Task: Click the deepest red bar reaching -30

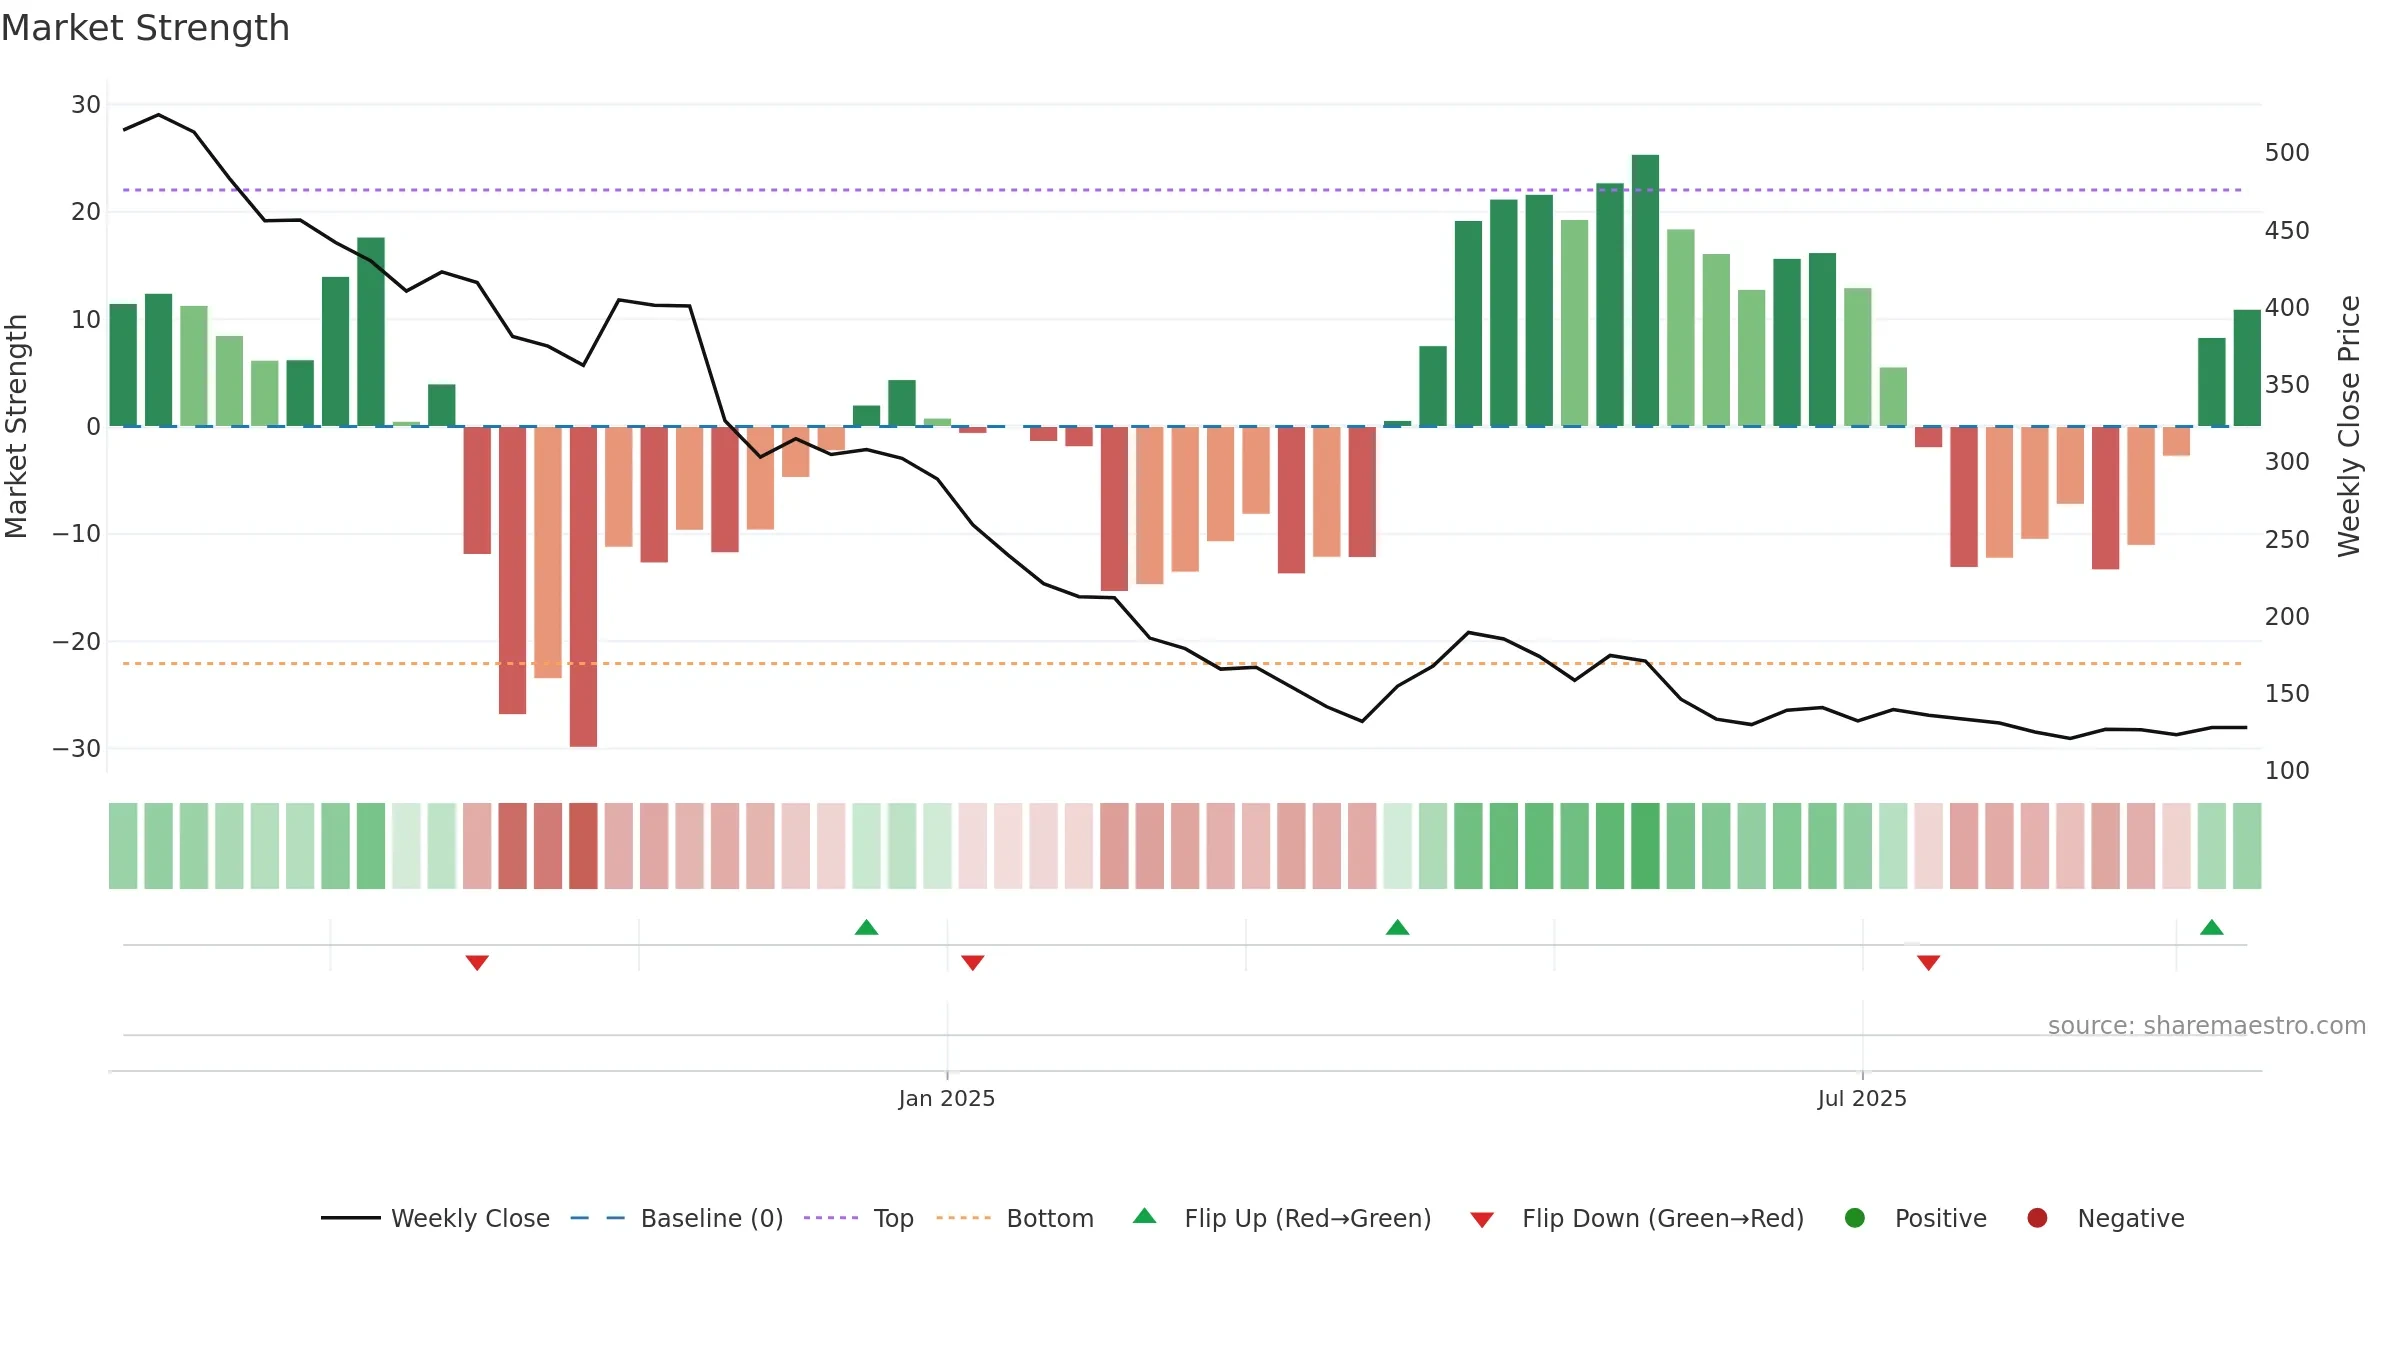Action: (583, 587)
